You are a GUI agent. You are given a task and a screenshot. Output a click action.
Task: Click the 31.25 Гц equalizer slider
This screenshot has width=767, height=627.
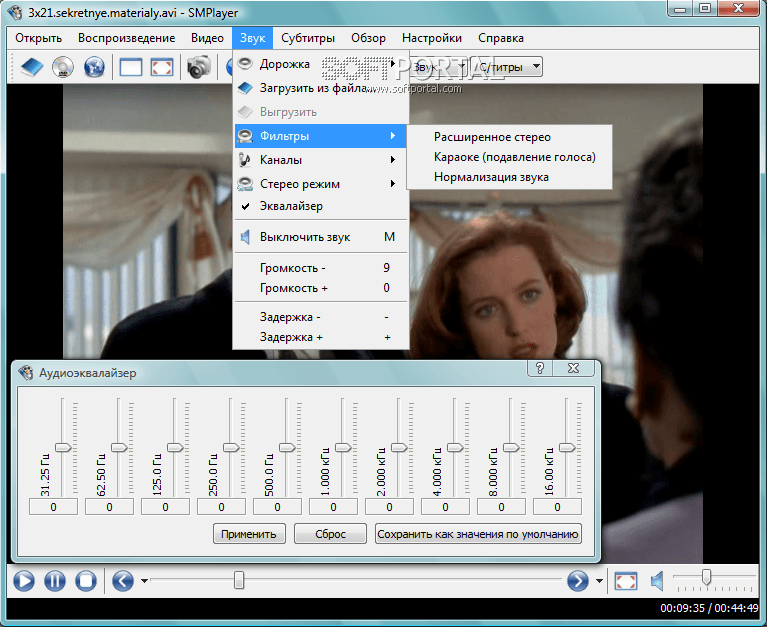63,448
